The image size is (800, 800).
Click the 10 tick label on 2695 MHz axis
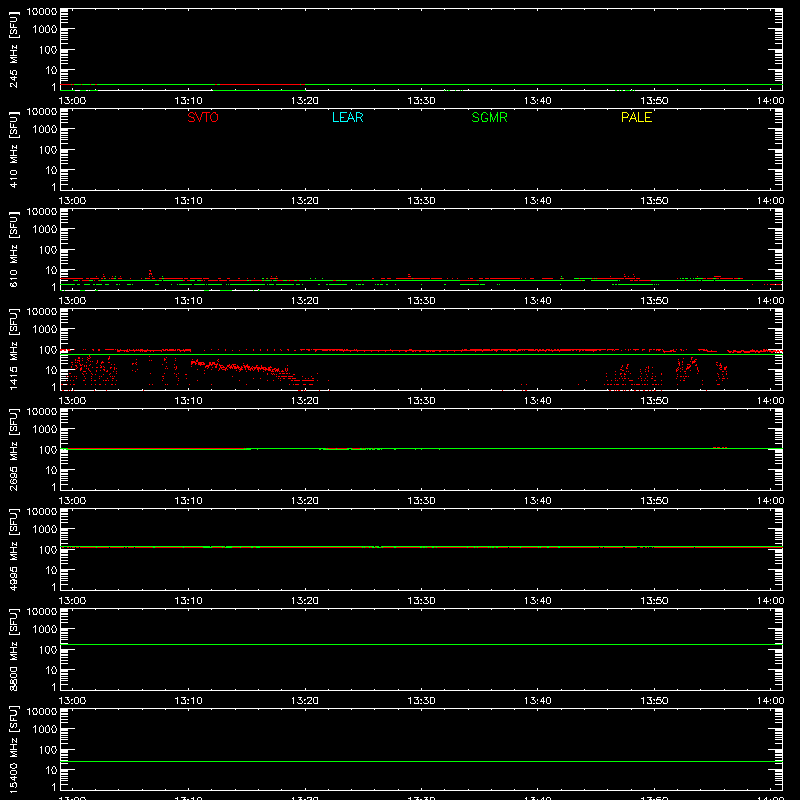click(x=51, y=470)
